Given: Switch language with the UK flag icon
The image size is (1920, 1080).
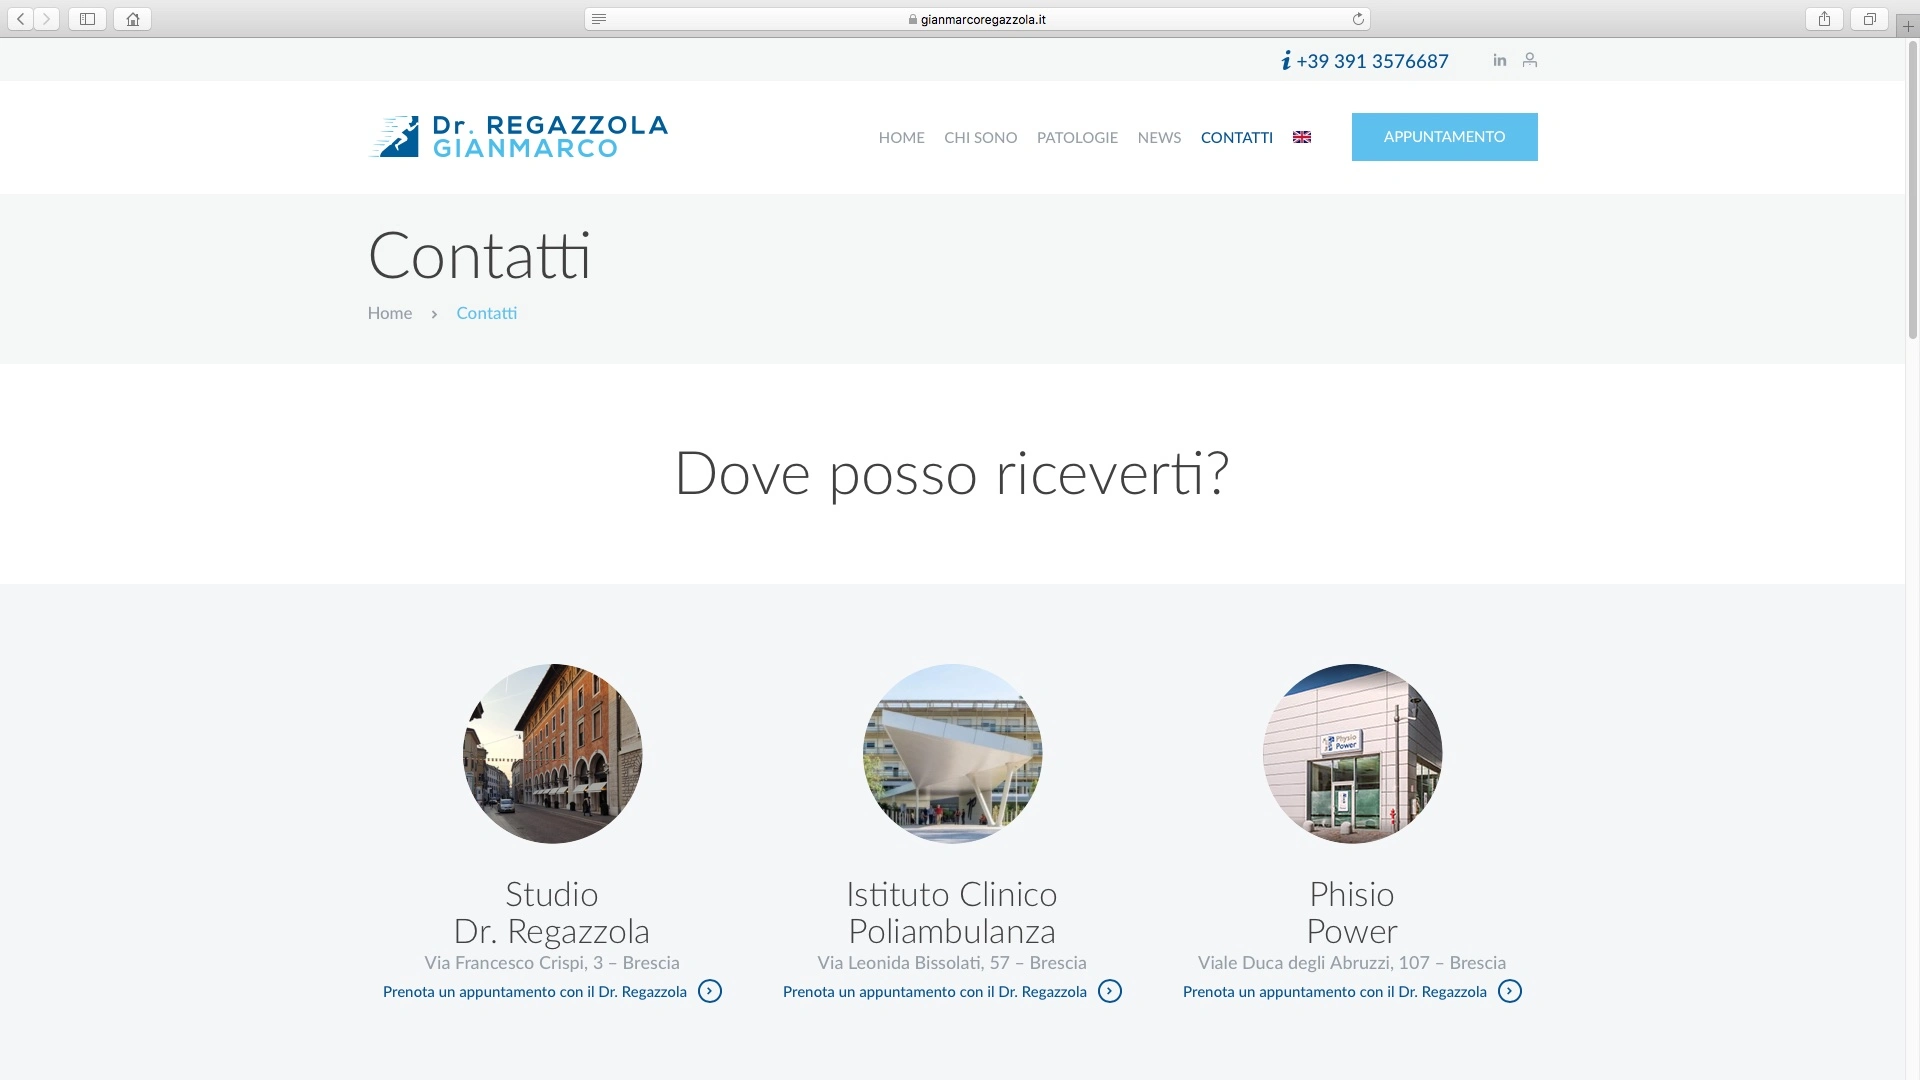Looking at the screenshot, I should coord(1302,137).
